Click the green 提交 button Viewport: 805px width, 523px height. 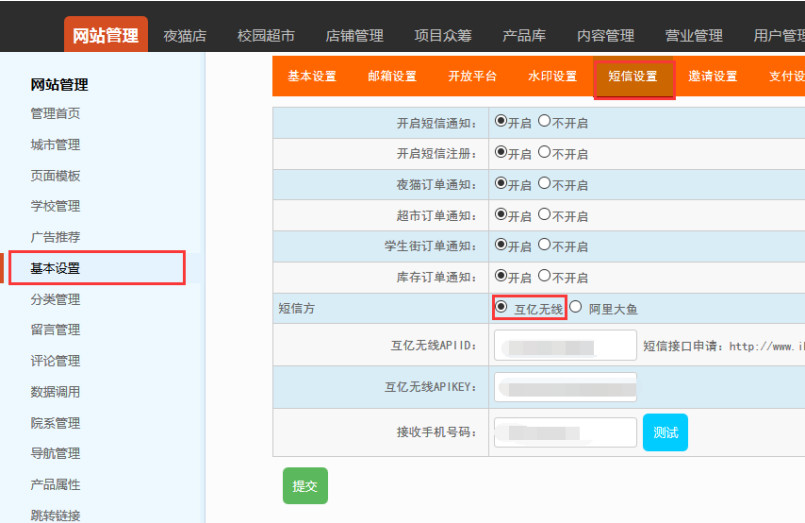305,485
